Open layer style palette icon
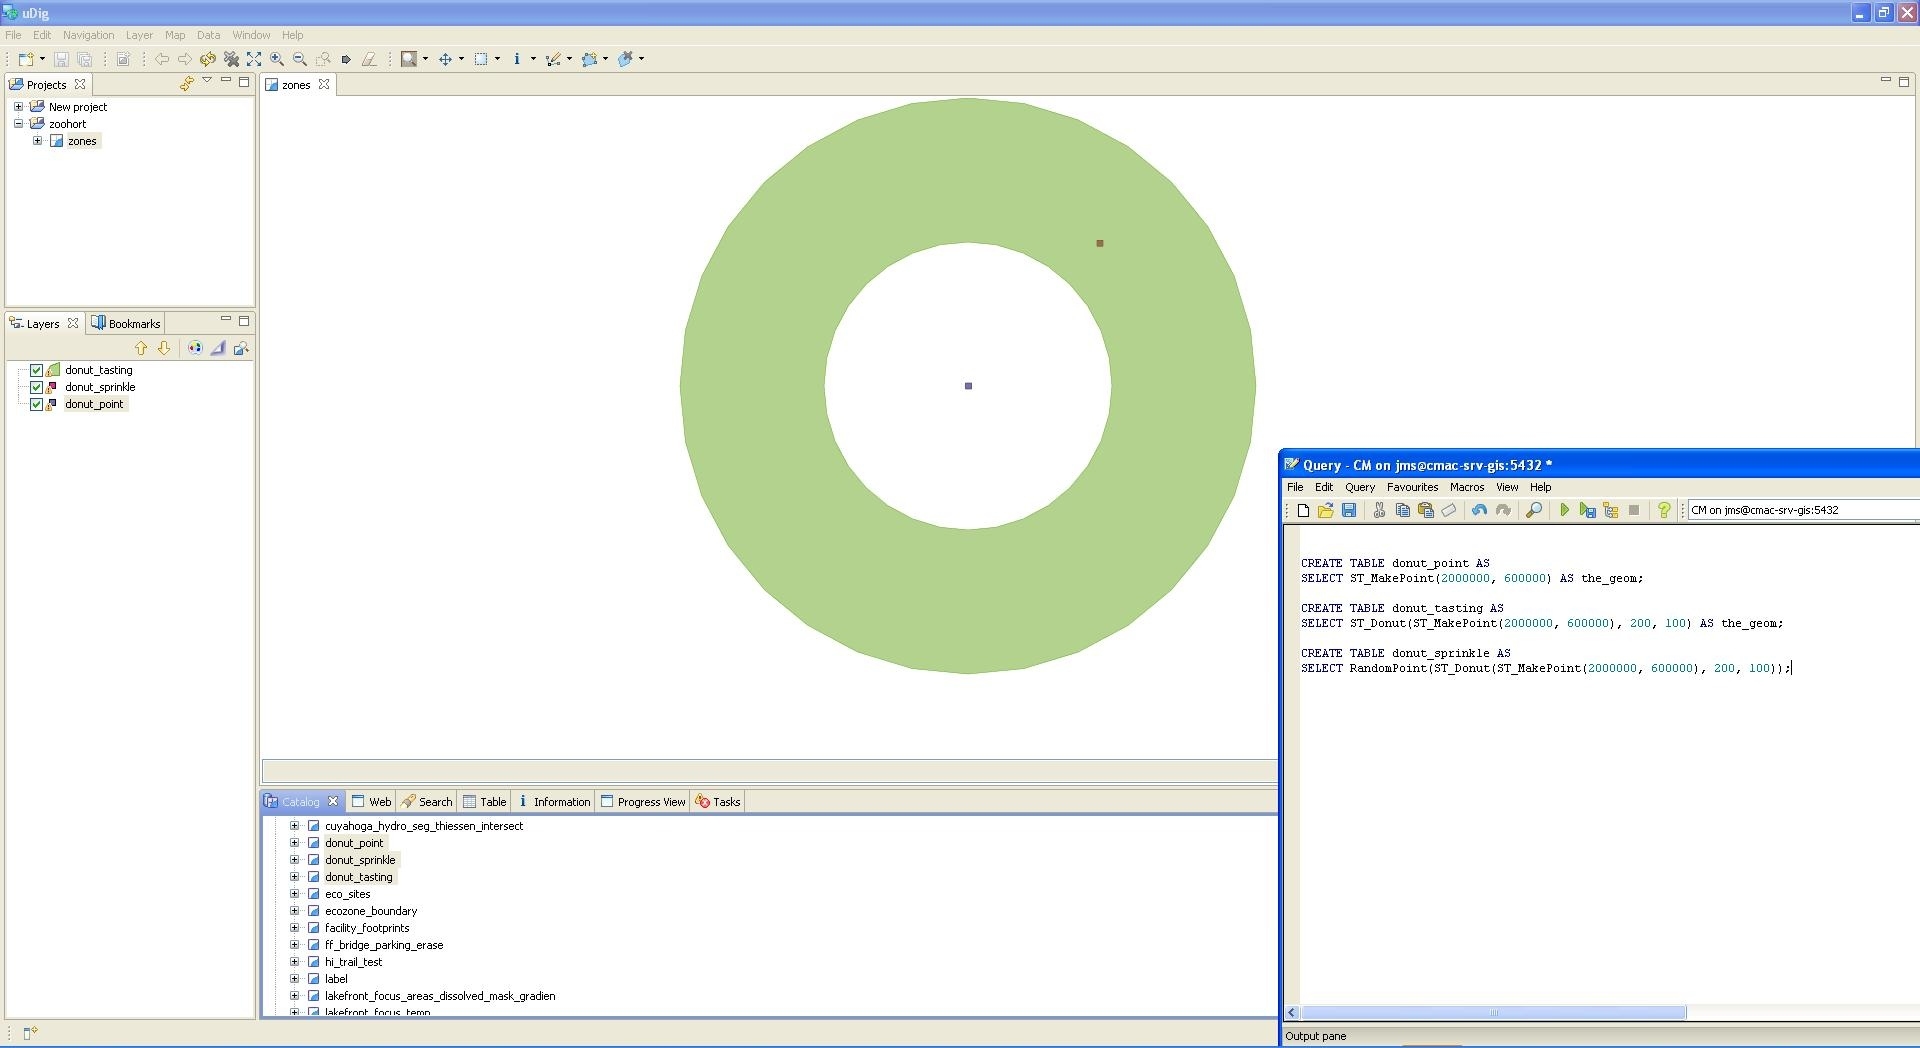Screen dimensions: 1920x1048 (x=195, y=348)
